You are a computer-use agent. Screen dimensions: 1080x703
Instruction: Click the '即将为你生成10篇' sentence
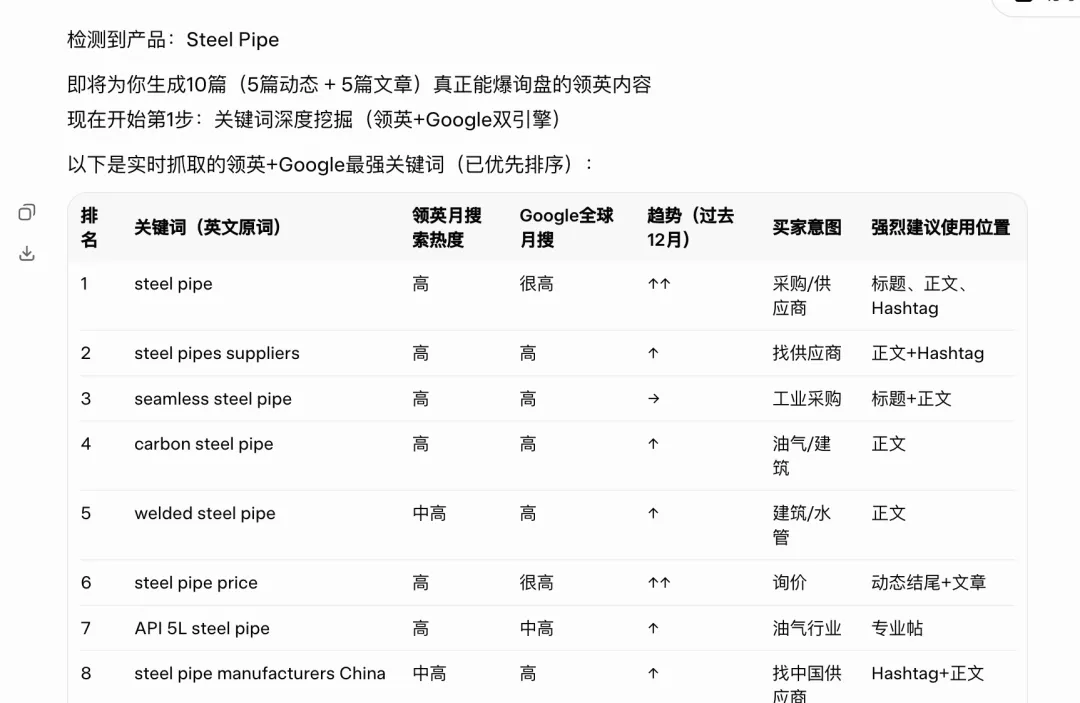[359, 85]
